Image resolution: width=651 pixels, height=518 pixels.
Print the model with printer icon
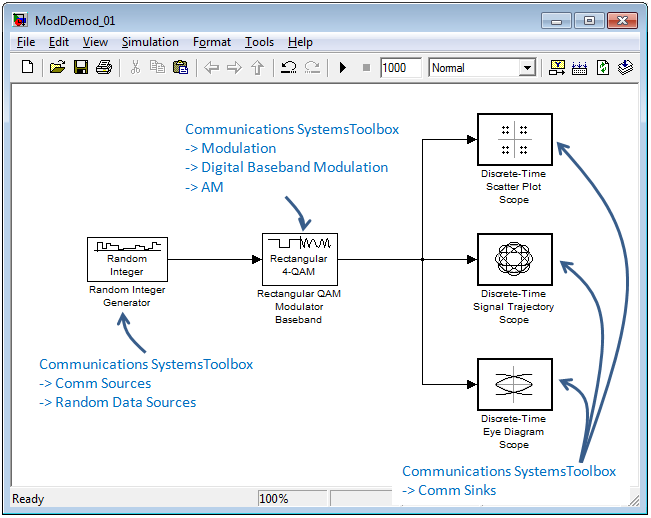click(x=104, y=67)
